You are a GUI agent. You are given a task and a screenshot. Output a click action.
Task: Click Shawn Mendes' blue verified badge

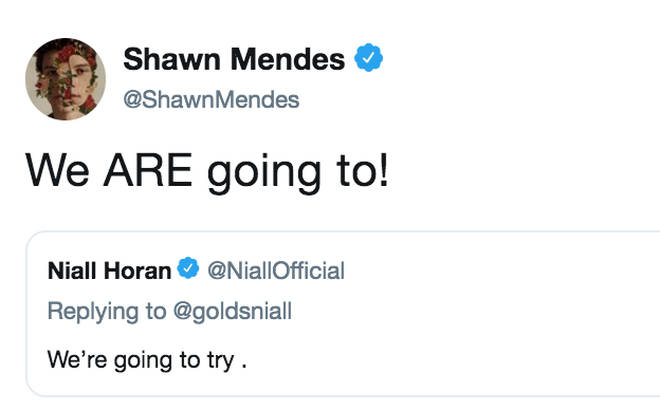click(x=368, y=57)
